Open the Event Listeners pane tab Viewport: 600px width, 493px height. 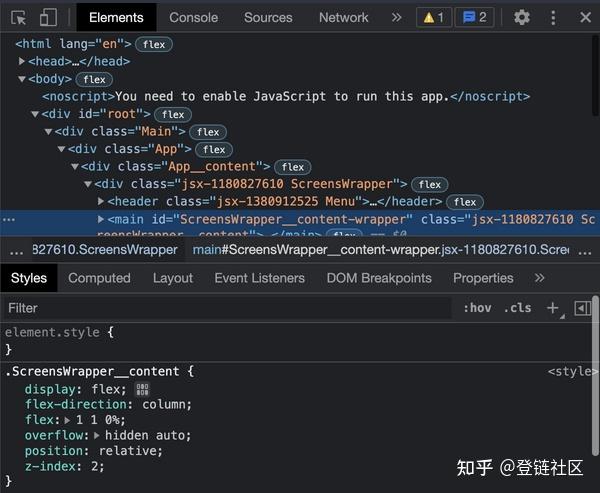click(260, 278)
